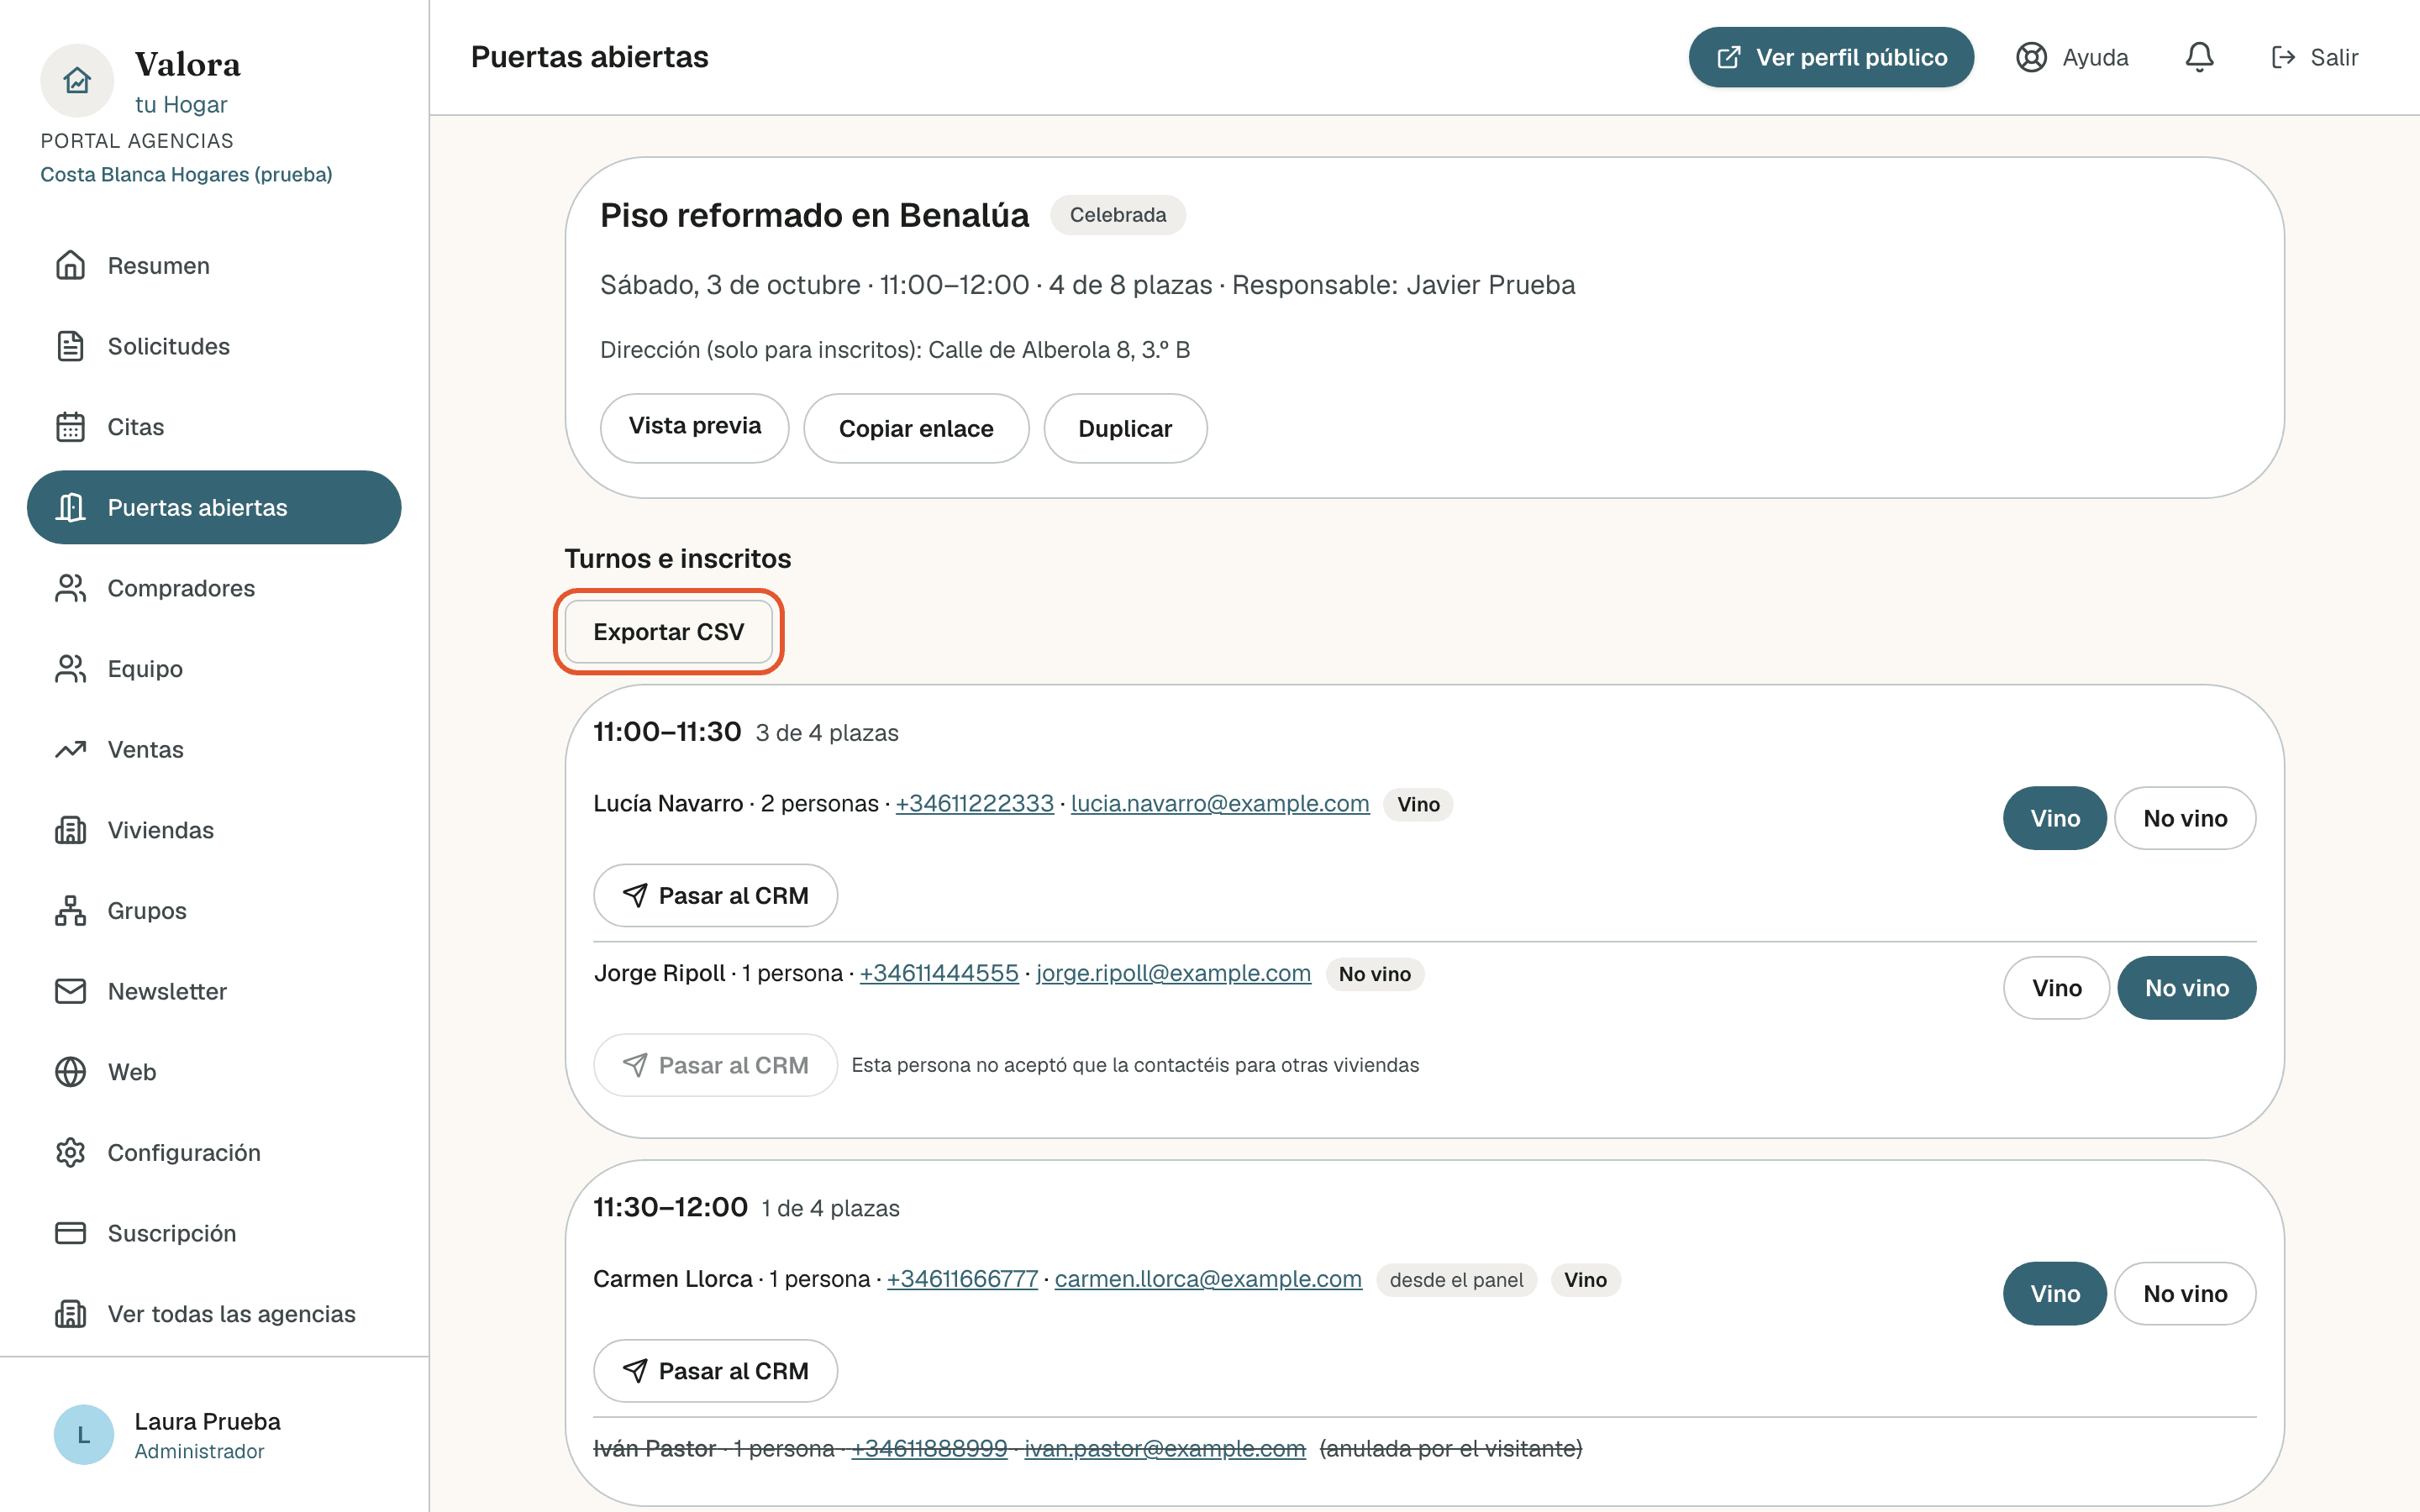Viewport: 2420px width, 1512px height.
Task: Click the Salir logout link
Action: tap(2314, 57)
